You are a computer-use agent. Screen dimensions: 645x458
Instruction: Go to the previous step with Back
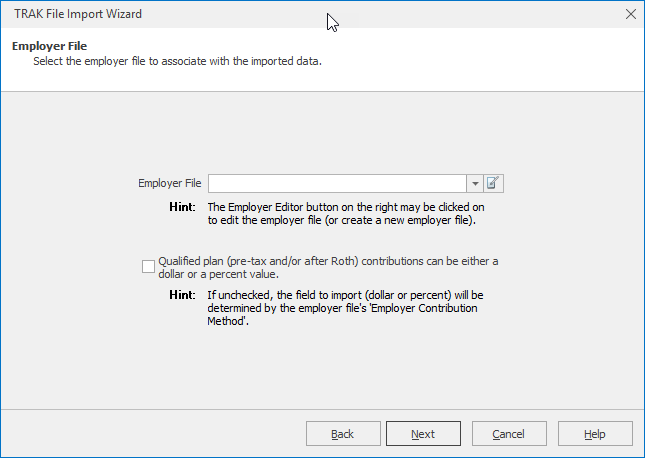point(342,434)
